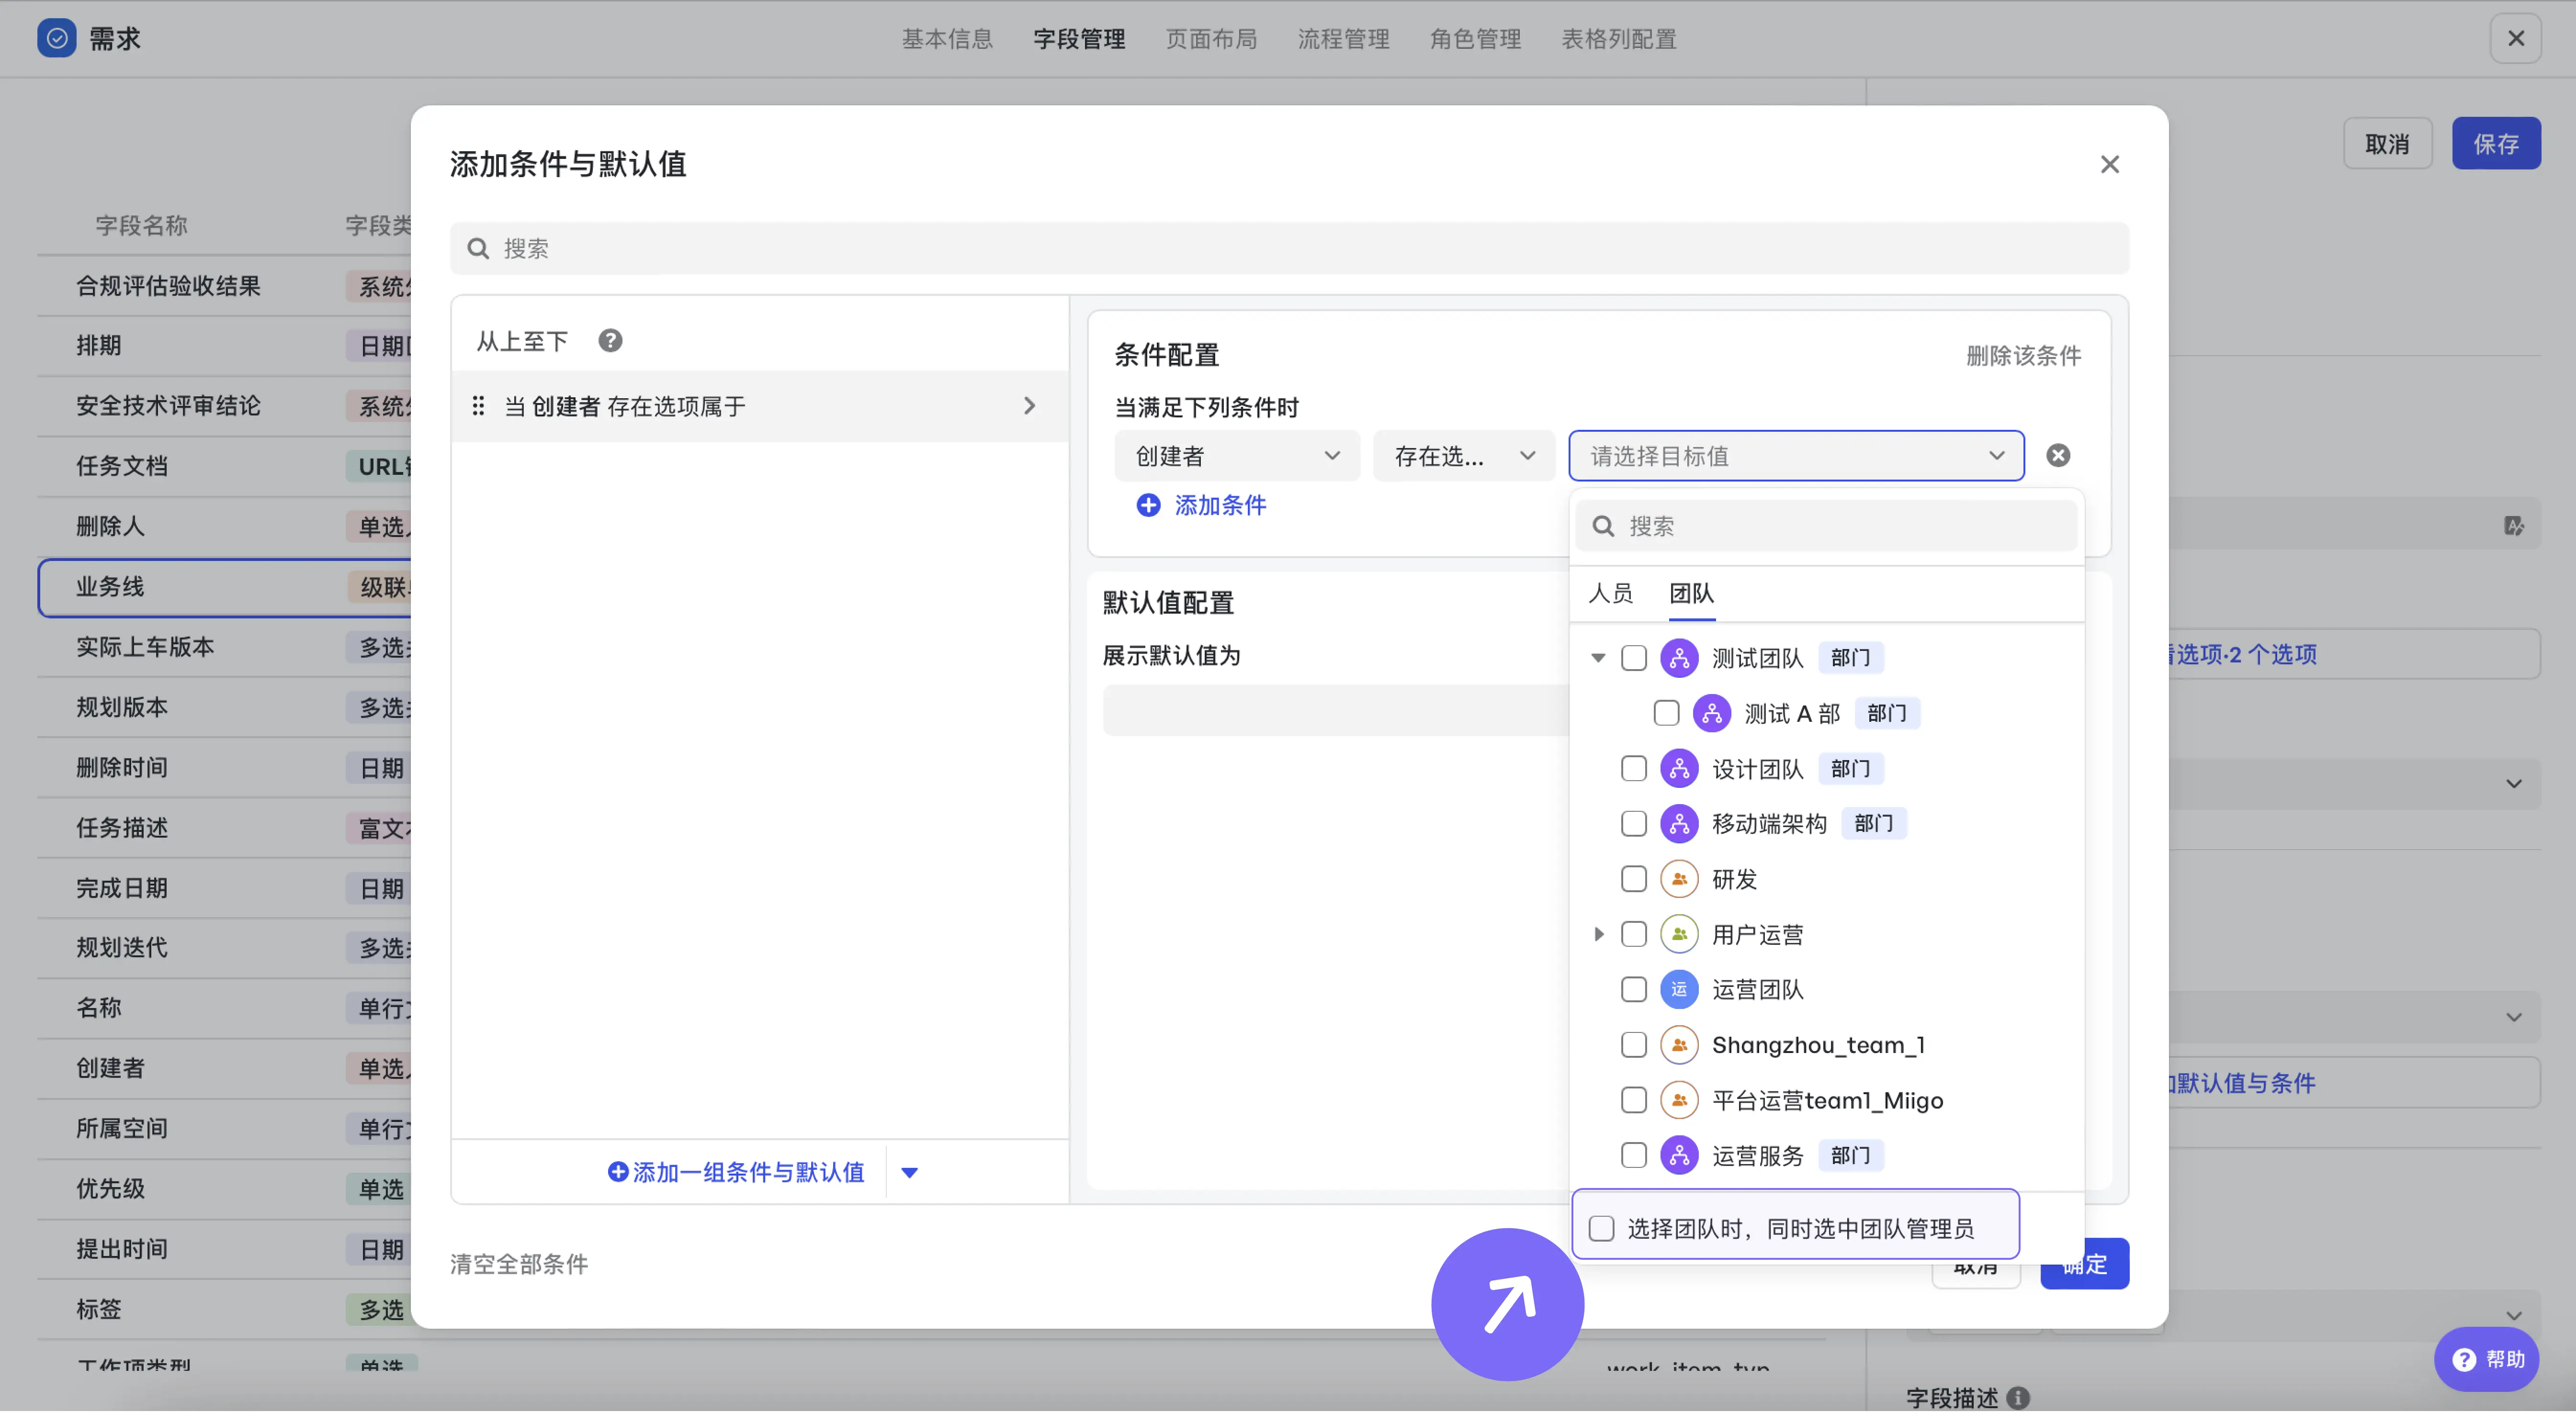Click the Shangzhou_team_1 avatar icon
The width and height of the screenshot is (2576, 1412).
1679,1045
